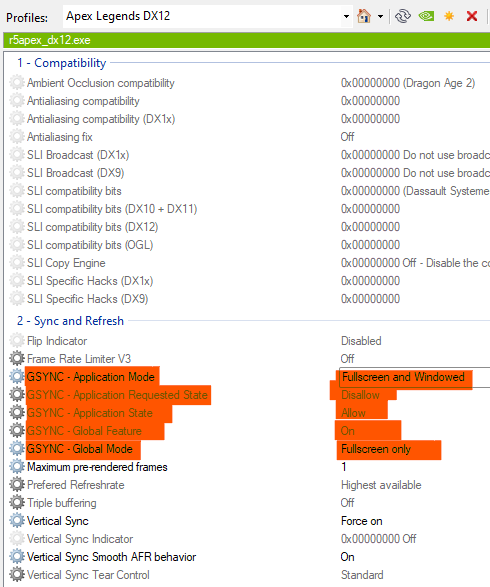Click gear icon for Vertical Sync Indicator

click(x=17, y=539)
